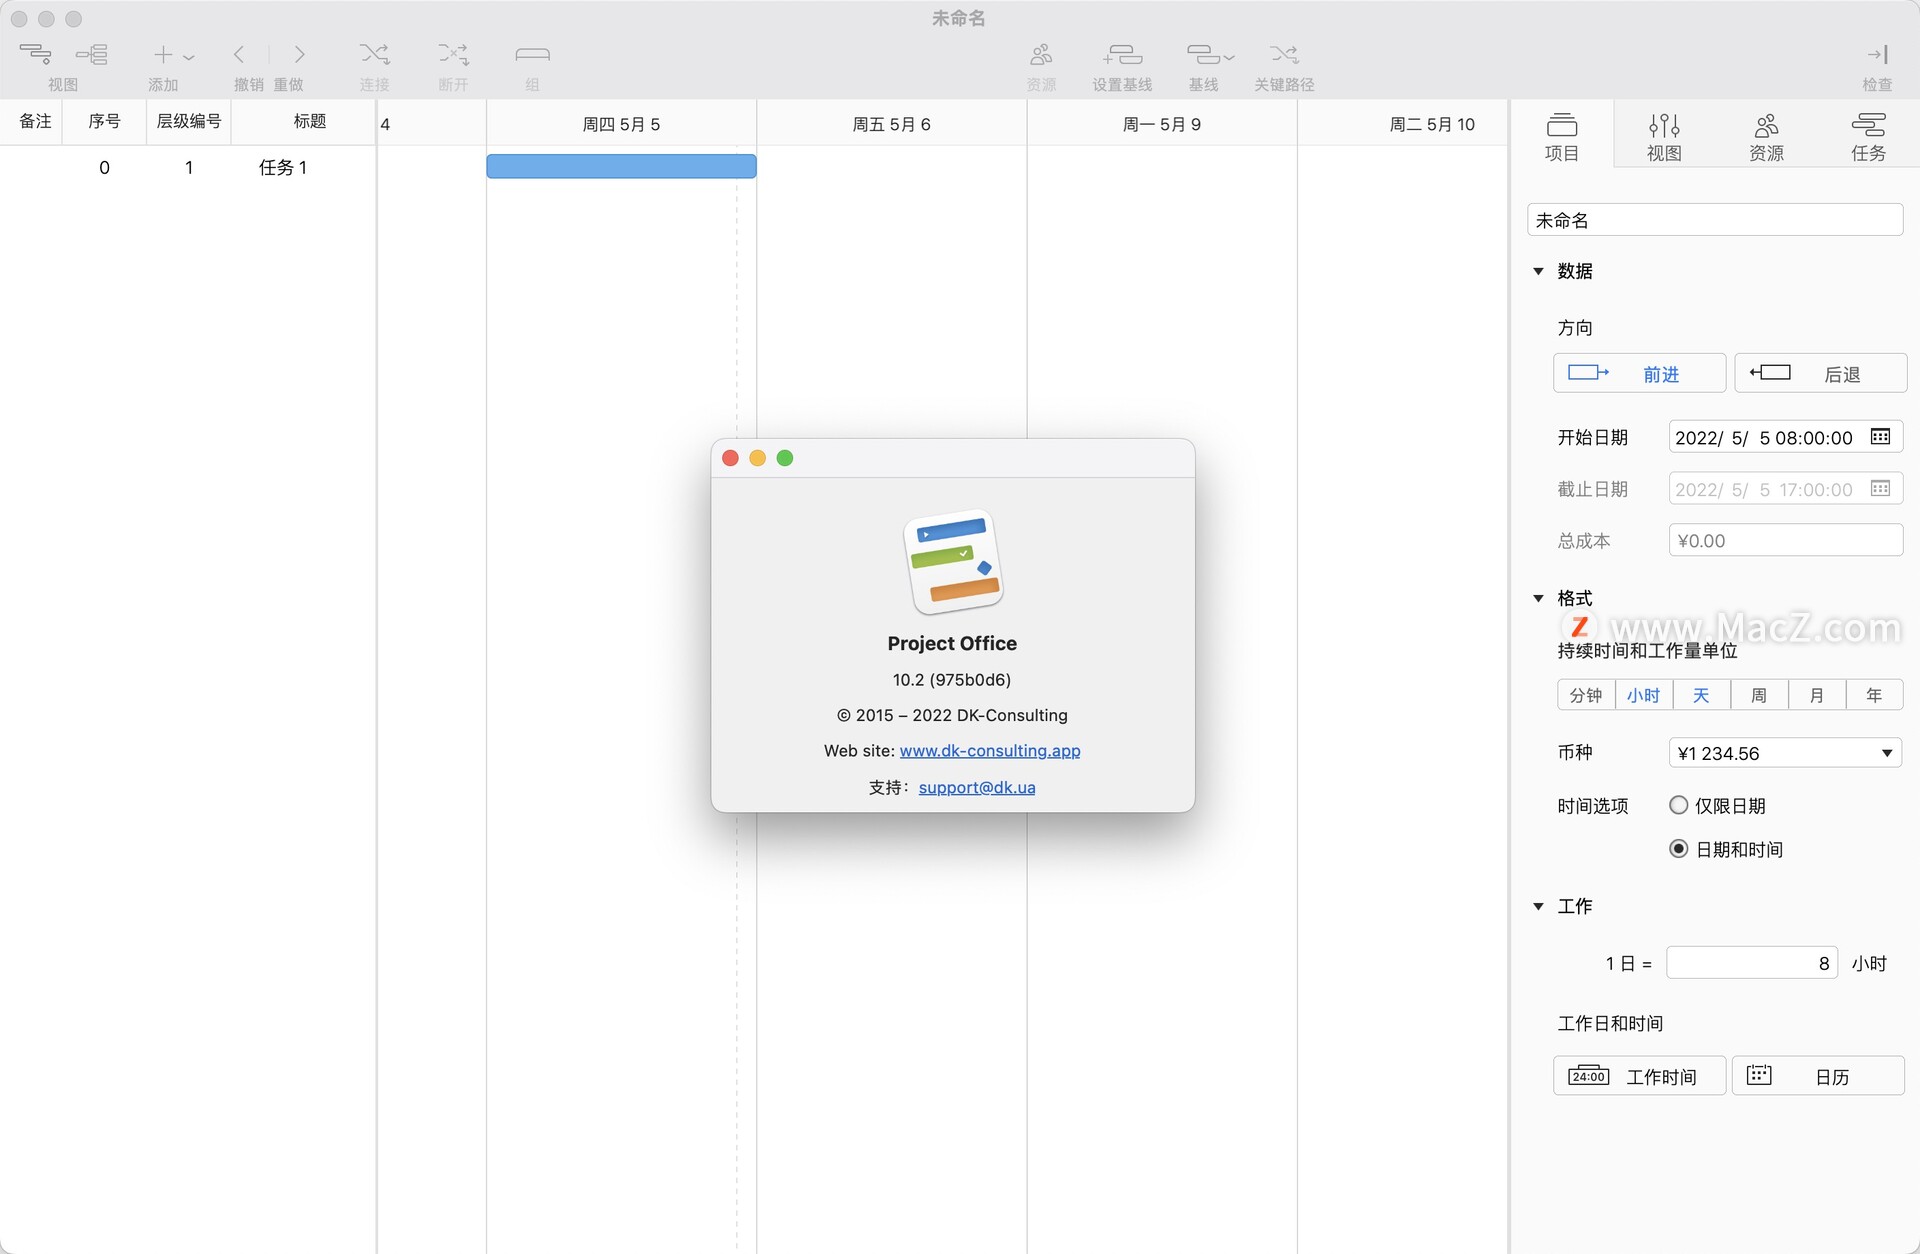Viewport: 1920px width, 1254px height.
Task: Click the Disconnect (断开) toolbar icon
Action: [x=453, y=55]
